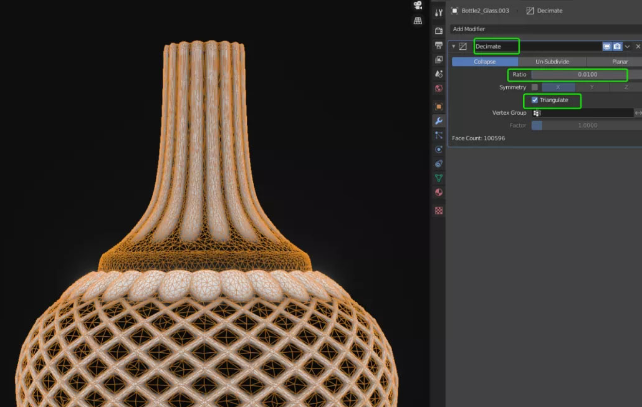Remove the Decimate modifier
This screenshot has width=642, height=407.
638,46
